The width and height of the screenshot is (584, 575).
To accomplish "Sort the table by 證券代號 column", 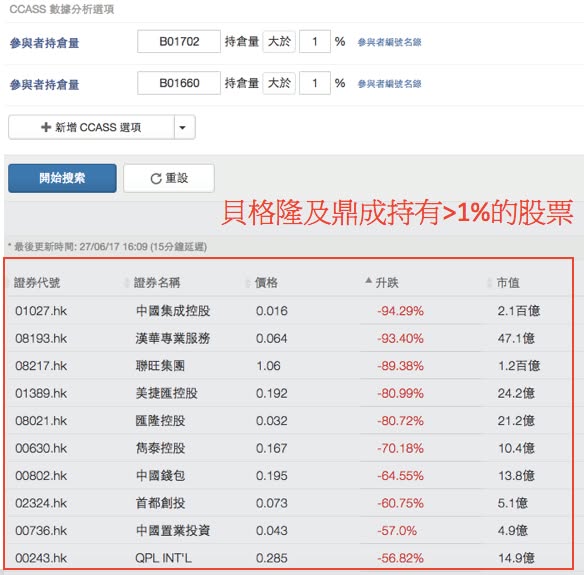I will pyautogui.click(x=36, y=283).
